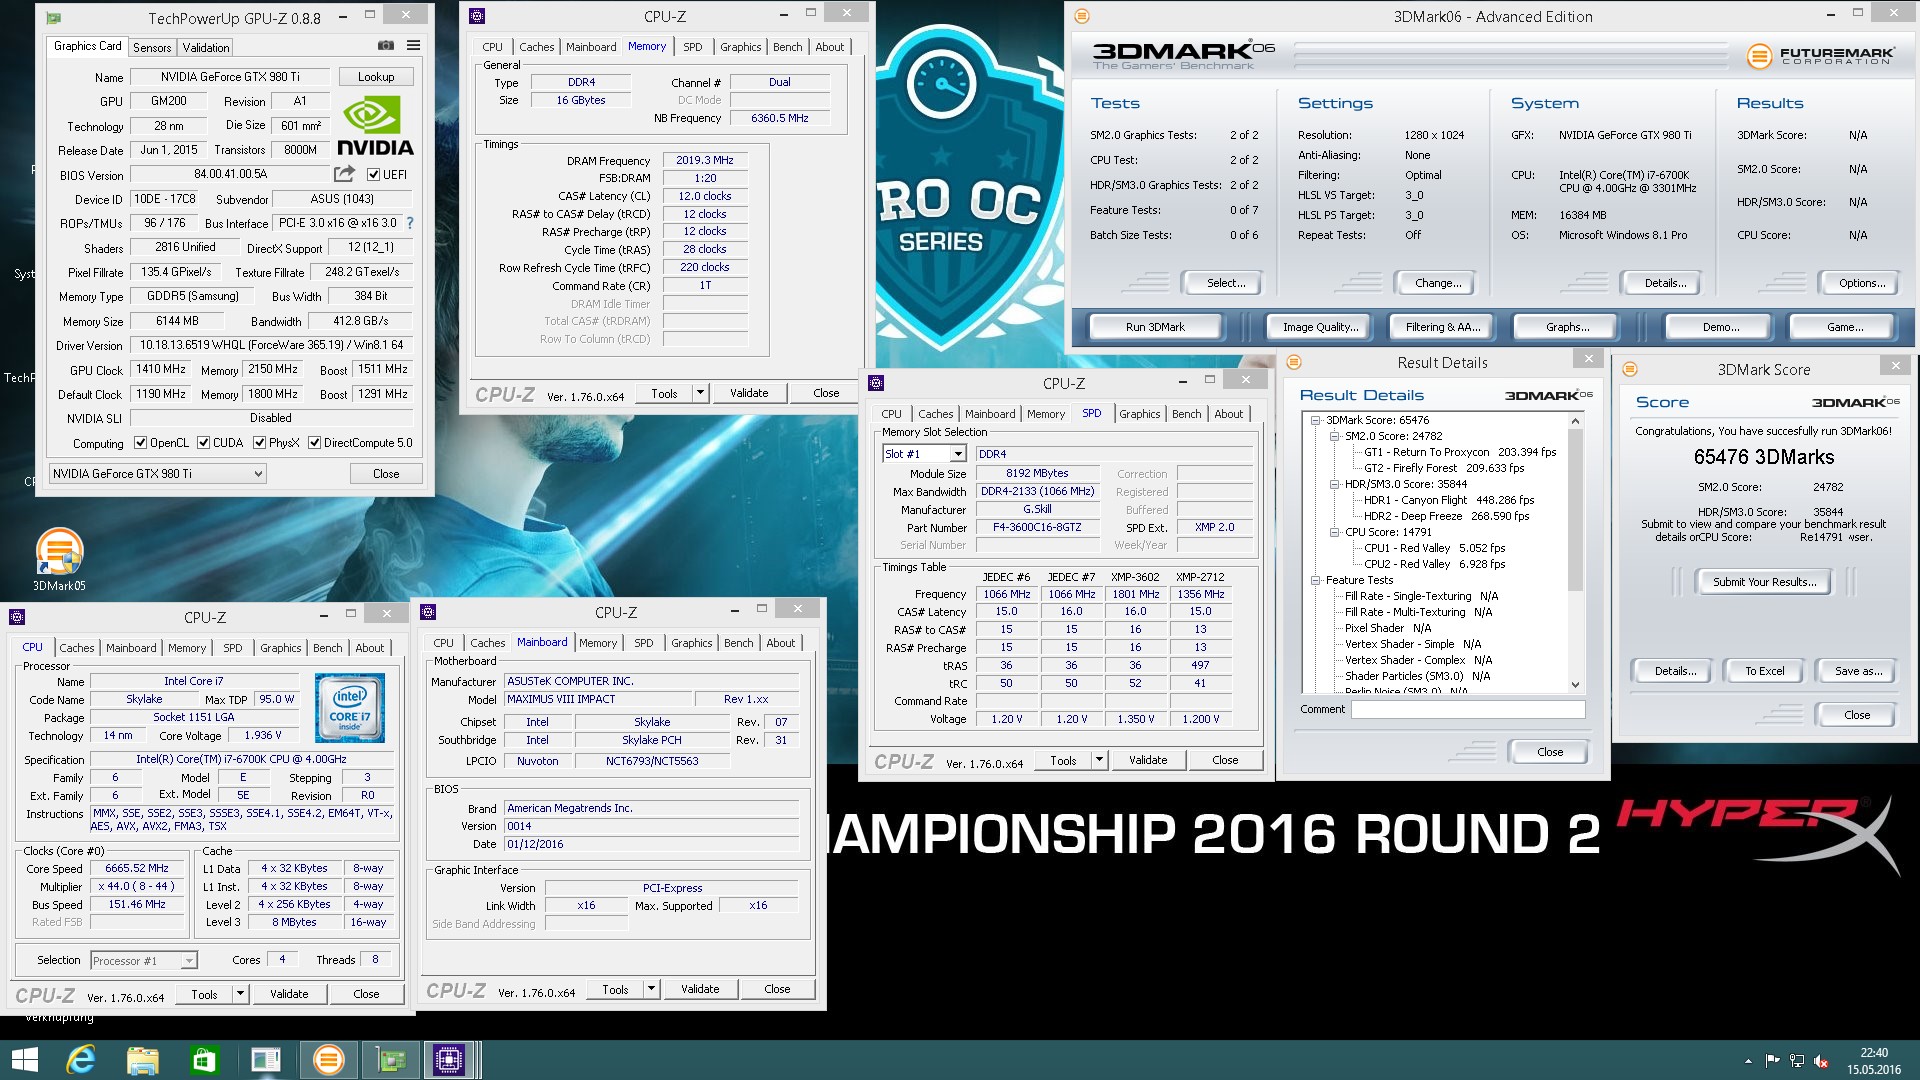Click Validate in CPU-Z Memory window
The height and width of the screenshot is (1080, 1920).
[x=749, y=393]
